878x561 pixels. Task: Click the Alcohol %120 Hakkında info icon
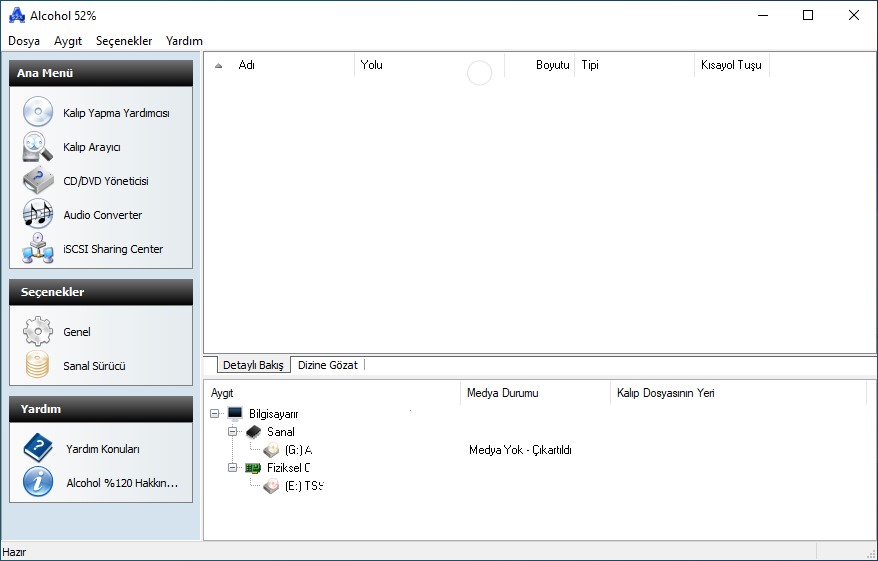click(x=38, y=482)
